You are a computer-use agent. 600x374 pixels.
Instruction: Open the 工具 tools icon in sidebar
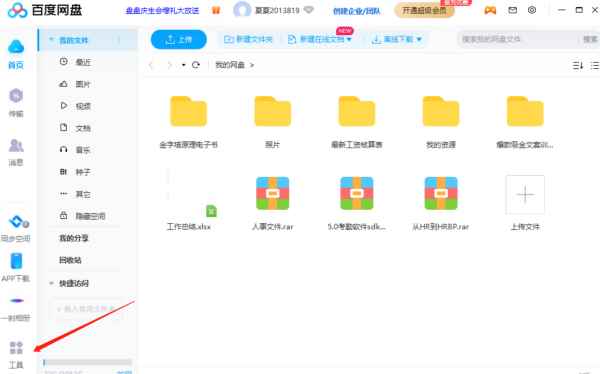(16, 348)
